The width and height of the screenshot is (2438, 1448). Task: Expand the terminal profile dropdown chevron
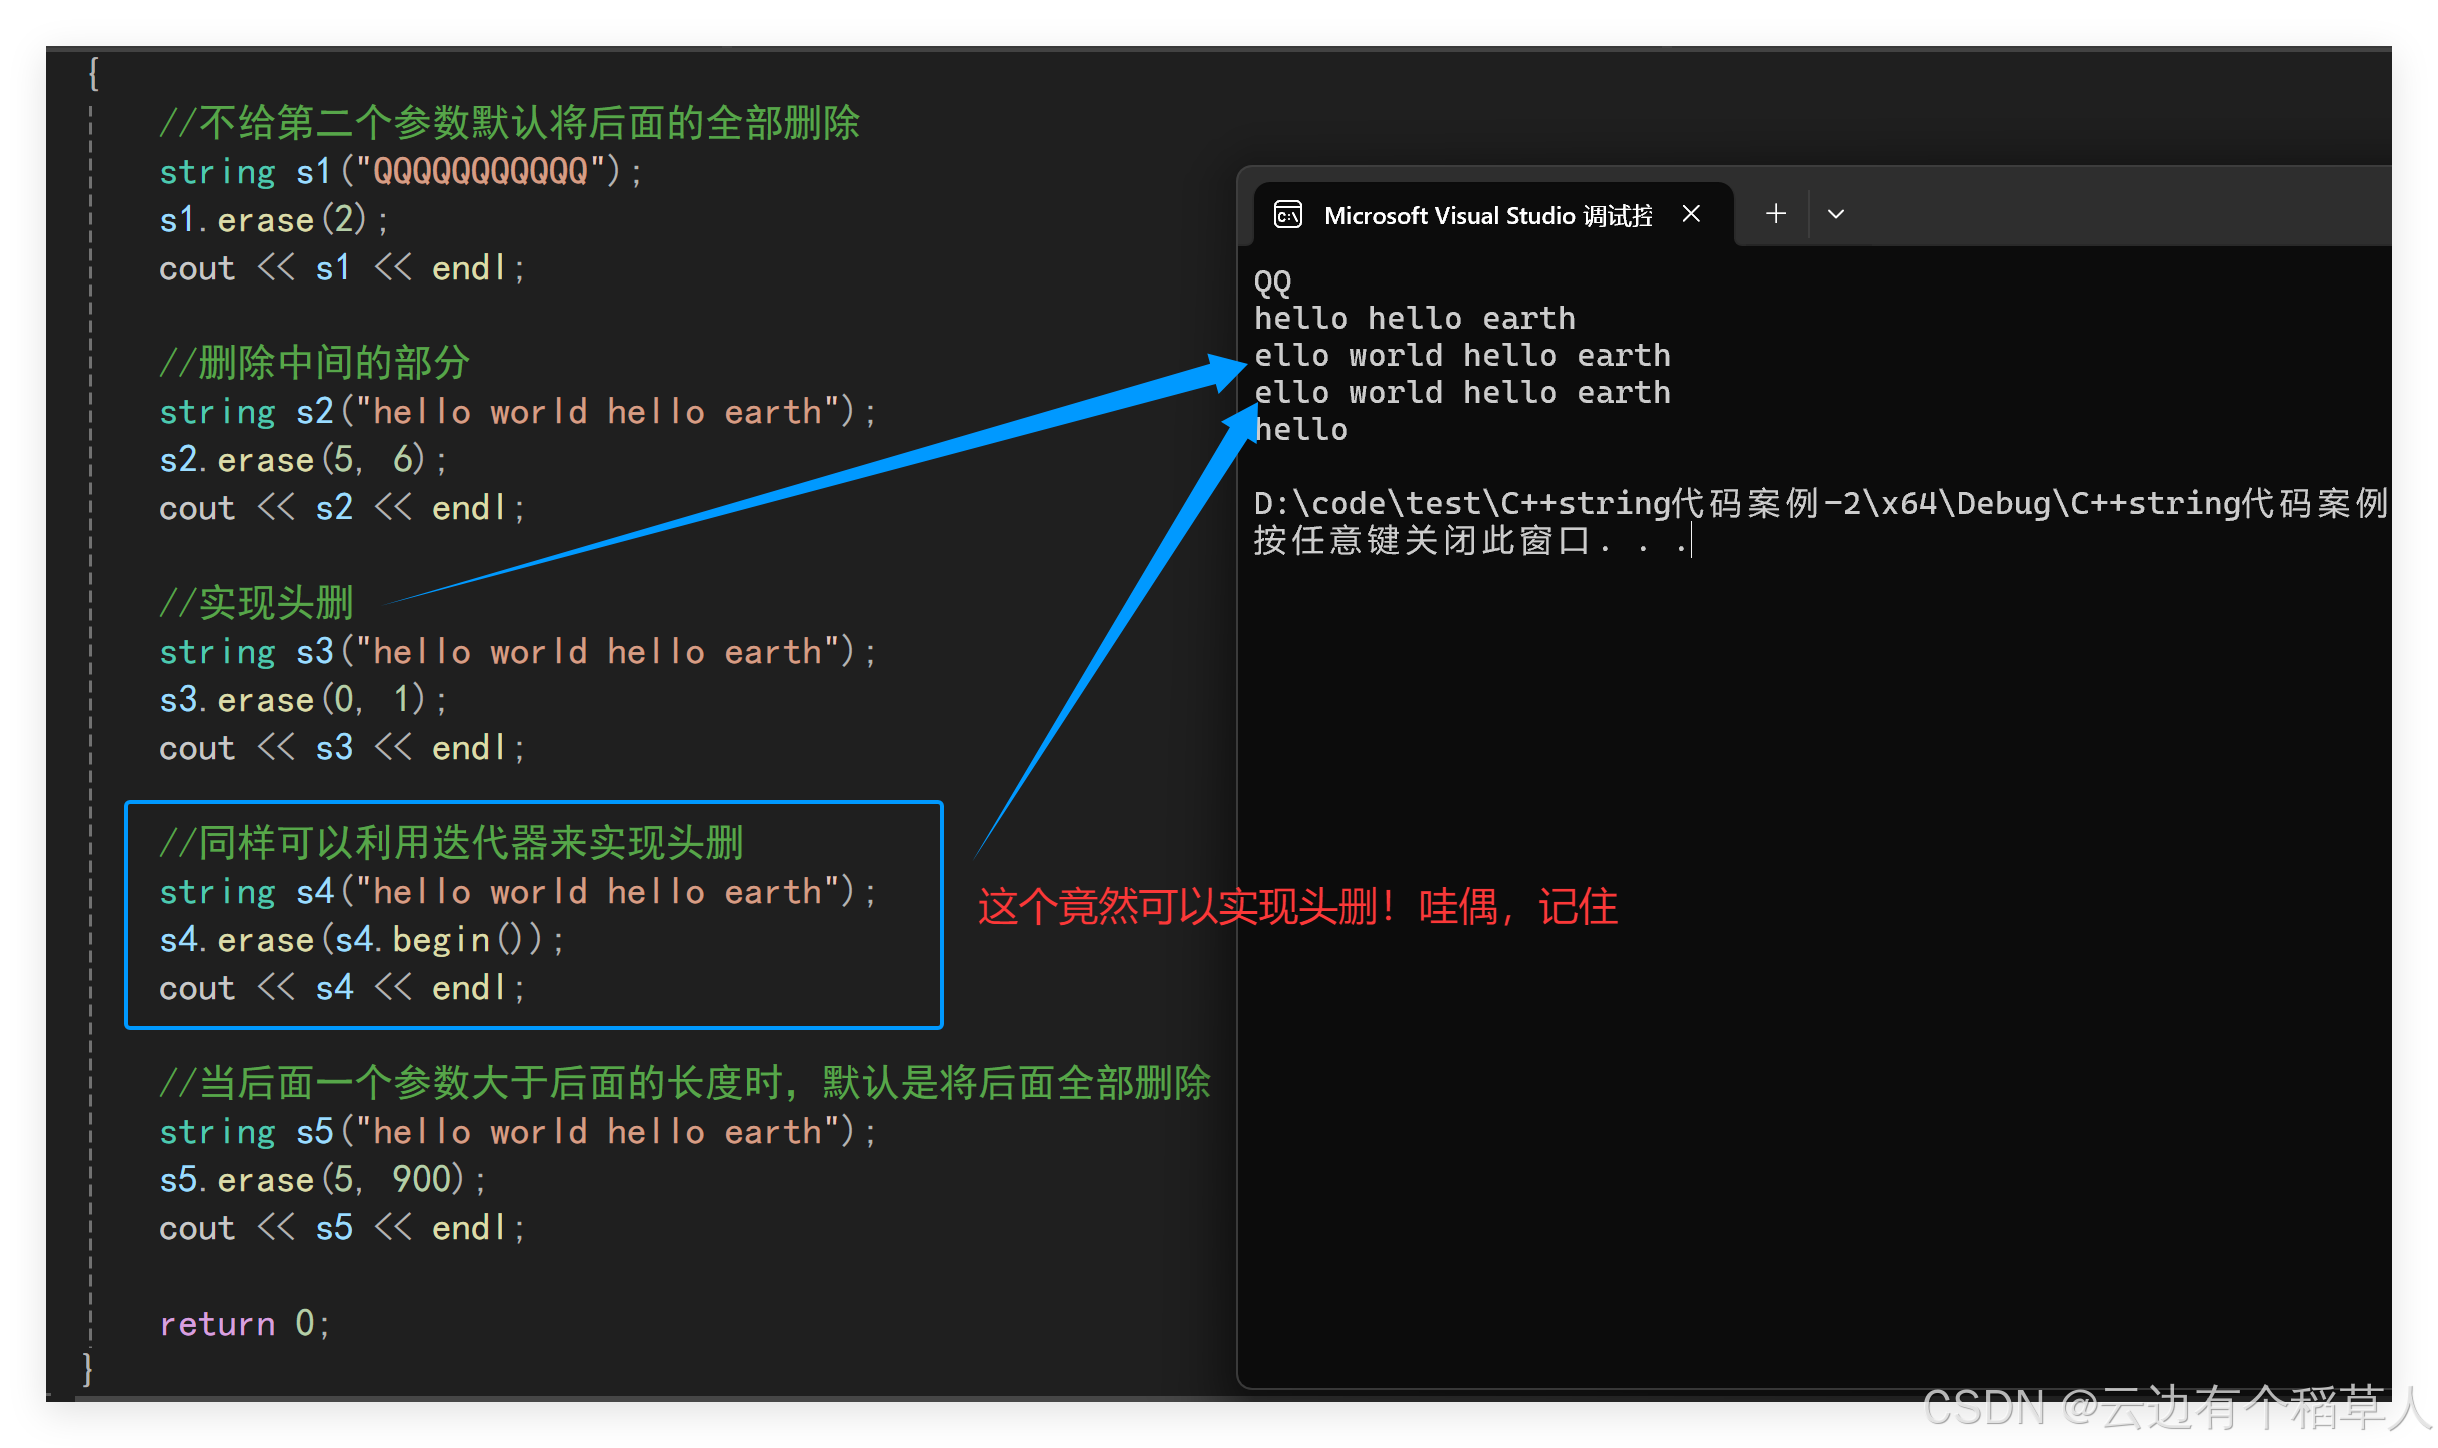point(1836,214)
